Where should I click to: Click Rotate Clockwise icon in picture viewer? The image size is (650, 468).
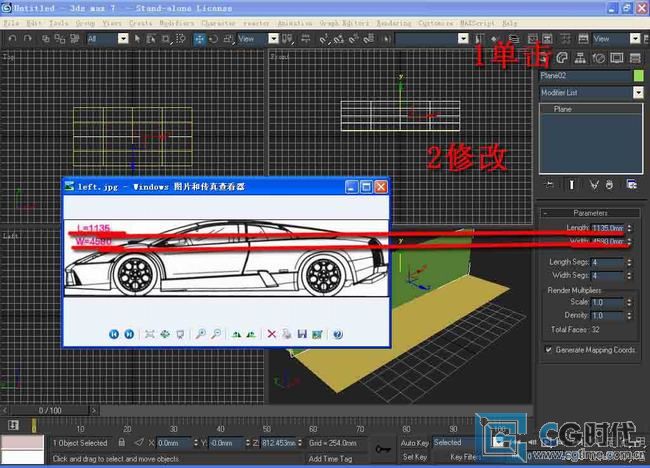coord(236,334)
